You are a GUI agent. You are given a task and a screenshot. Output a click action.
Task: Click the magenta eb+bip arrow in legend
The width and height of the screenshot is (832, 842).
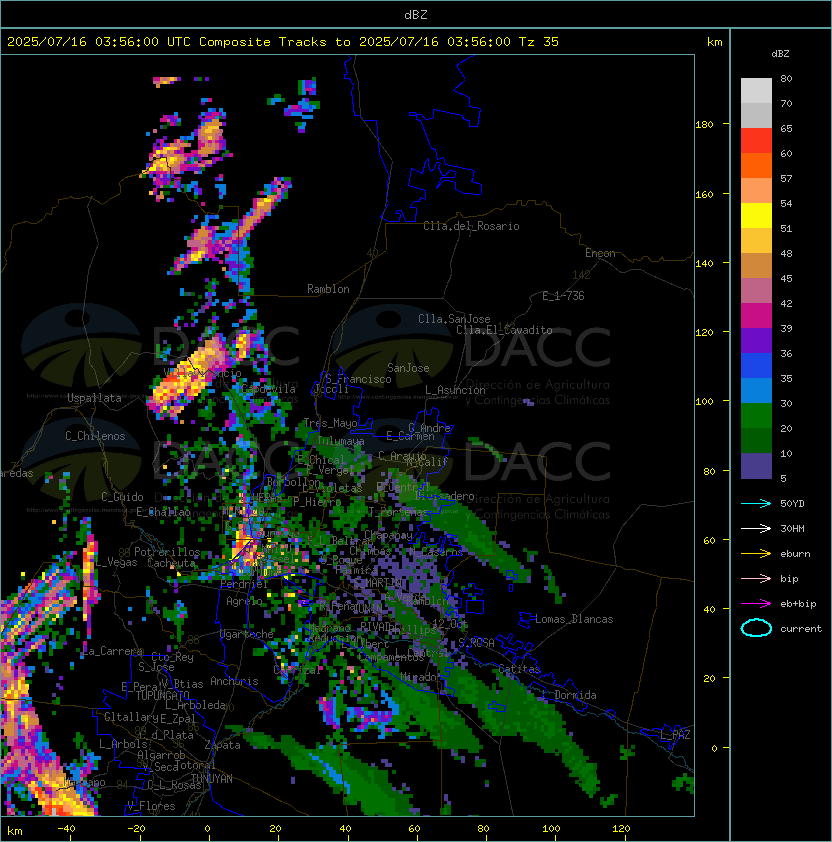pyautogui.click(x=756, y=604)
